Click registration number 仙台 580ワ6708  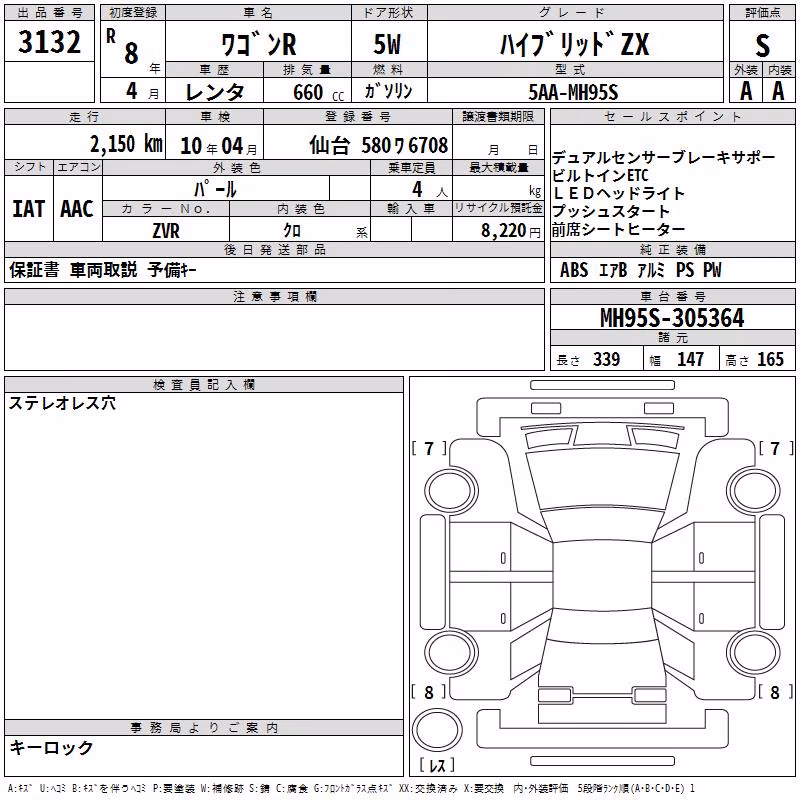coord(379,145)
